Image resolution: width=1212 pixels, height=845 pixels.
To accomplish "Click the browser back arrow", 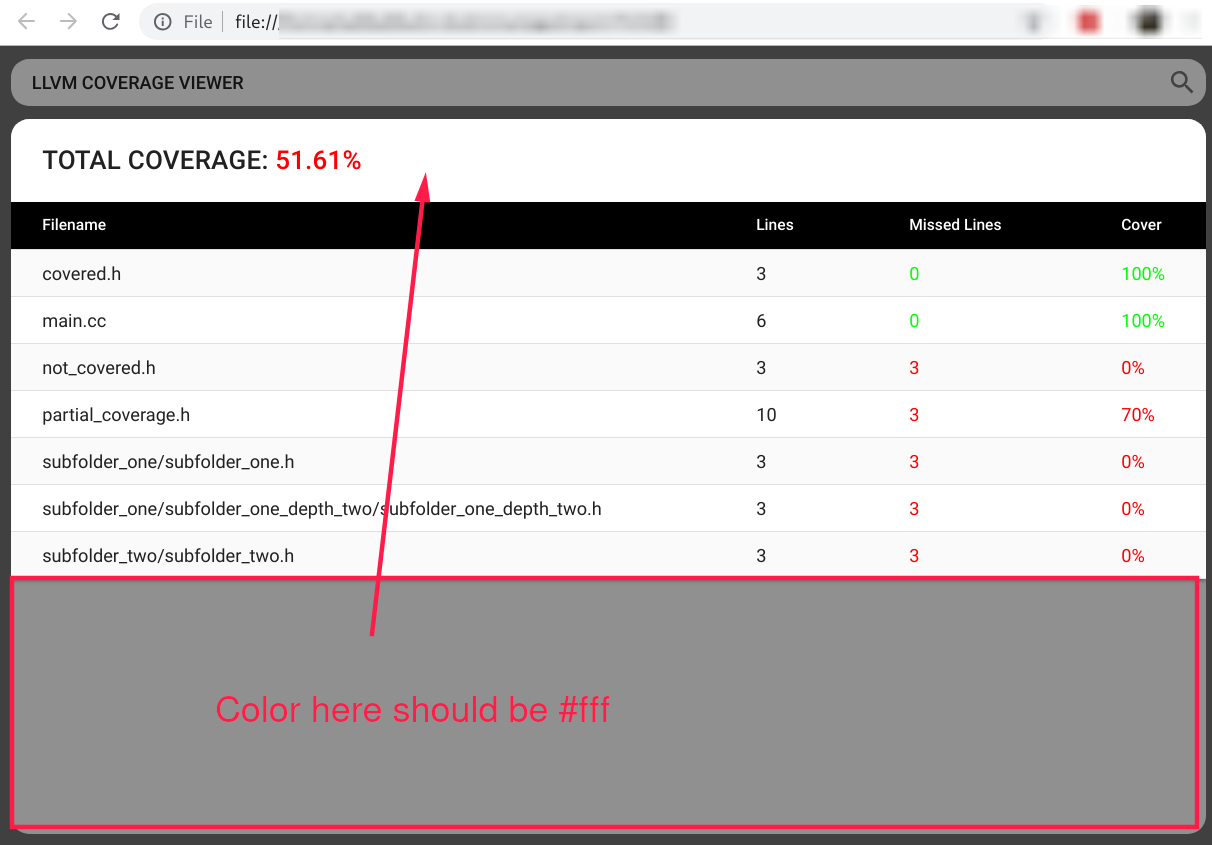I will point(27,21).
